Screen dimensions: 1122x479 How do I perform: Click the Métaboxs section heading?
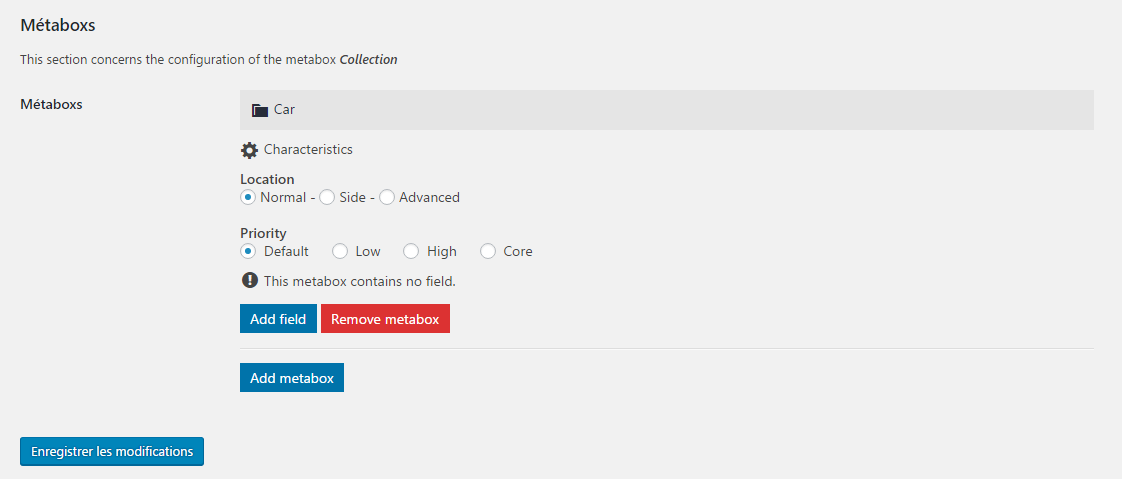58,26
